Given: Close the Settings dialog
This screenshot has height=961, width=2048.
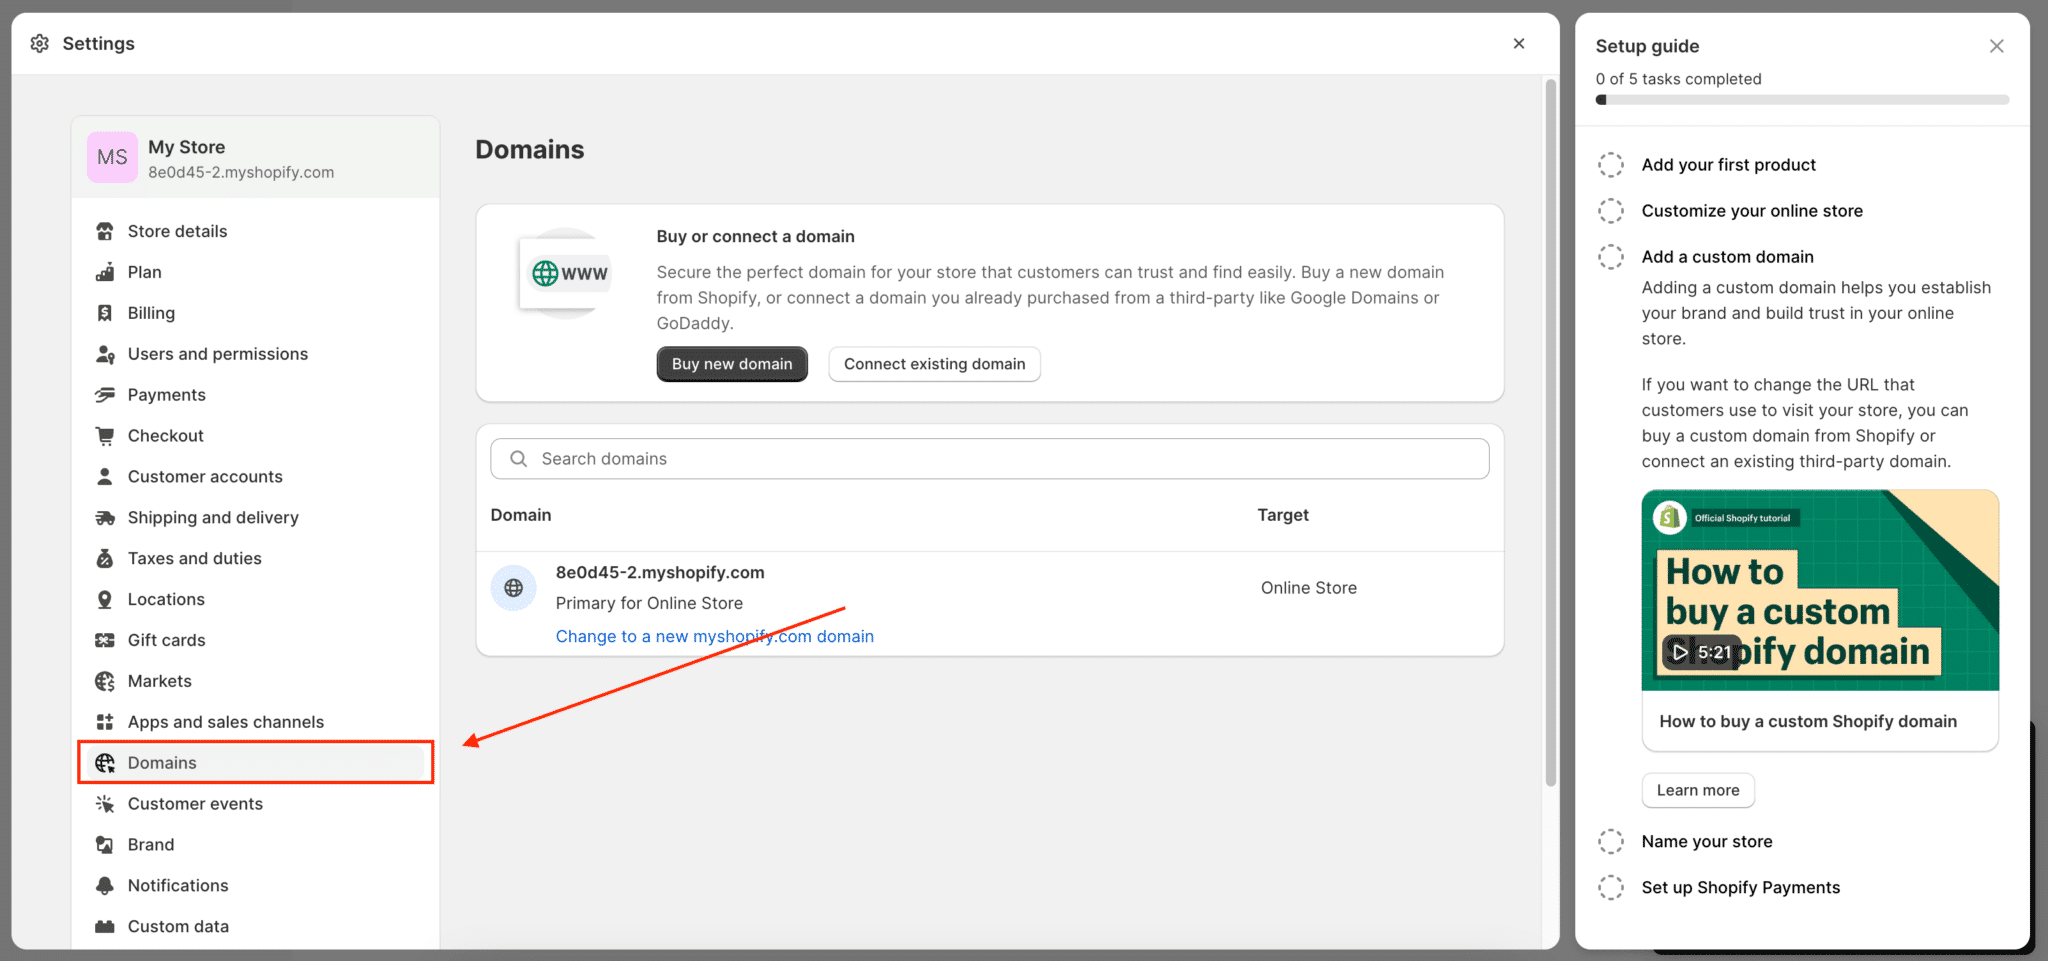Looking at the screenshot, I should tap(1519, 43).
